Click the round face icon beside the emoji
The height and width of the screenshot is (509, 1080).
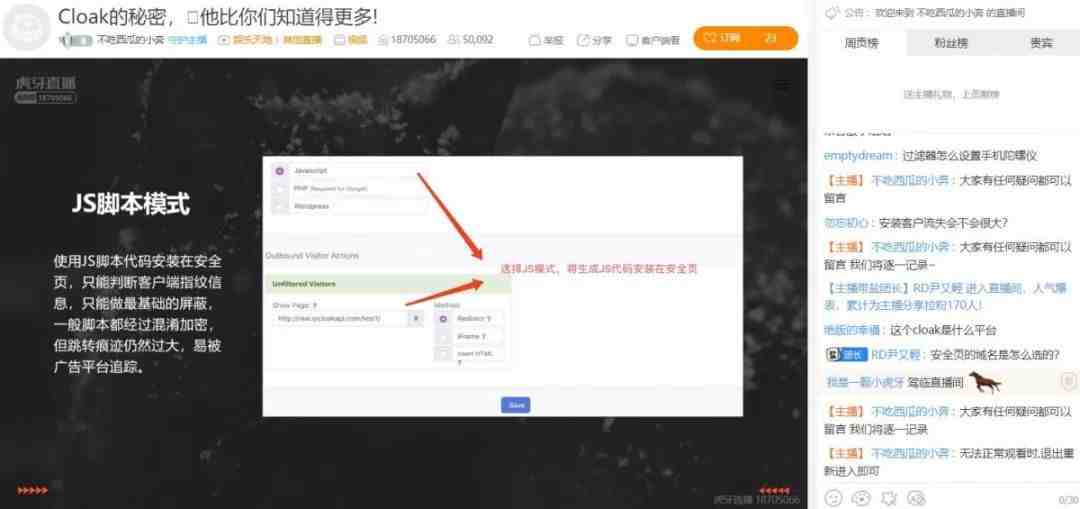861,497
